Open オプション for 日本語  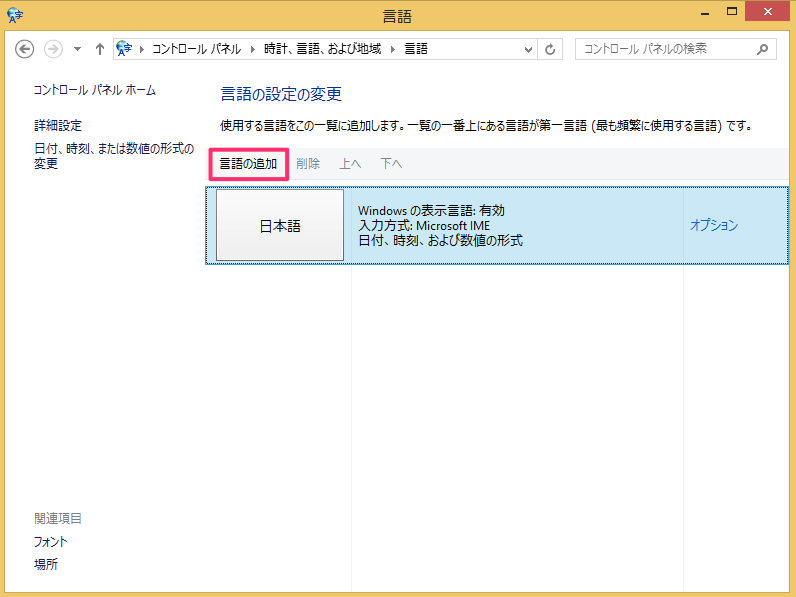(x=713, y=226)
